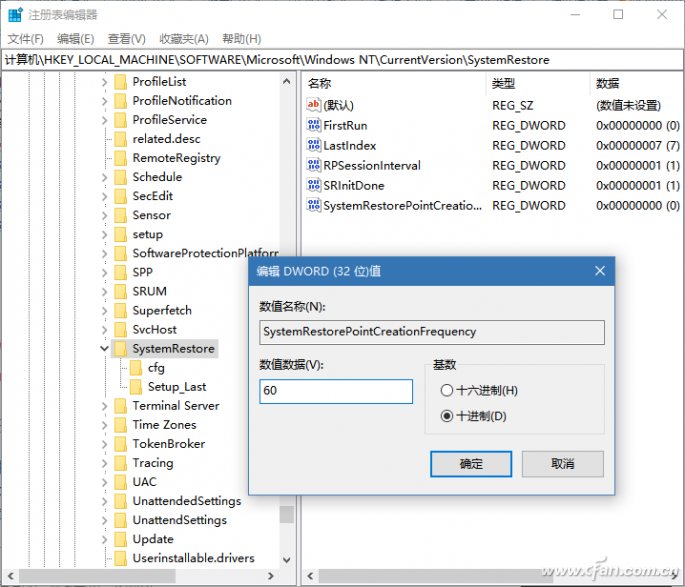
Task: Click the Sensor folder icon
Action: [120, 215]
